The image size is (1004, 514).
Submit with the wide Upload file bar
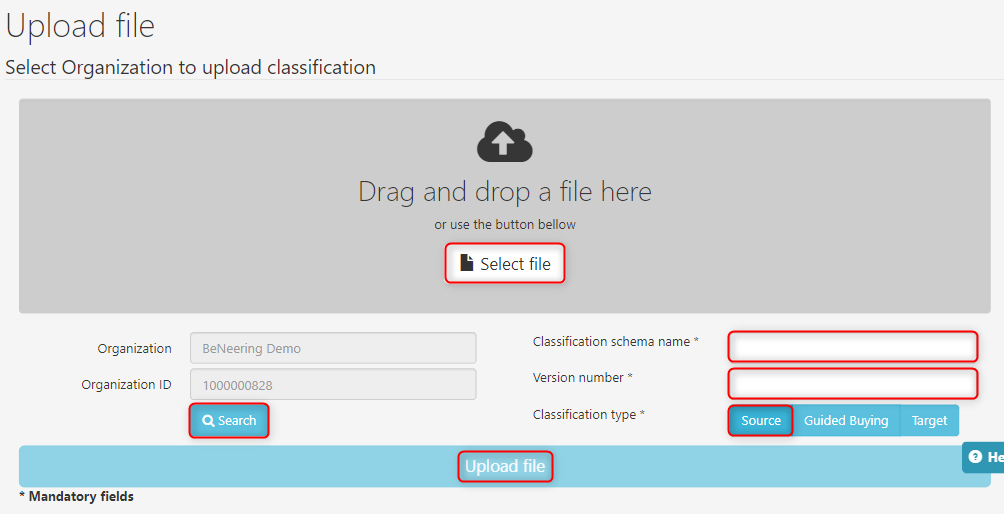[505, 466]
